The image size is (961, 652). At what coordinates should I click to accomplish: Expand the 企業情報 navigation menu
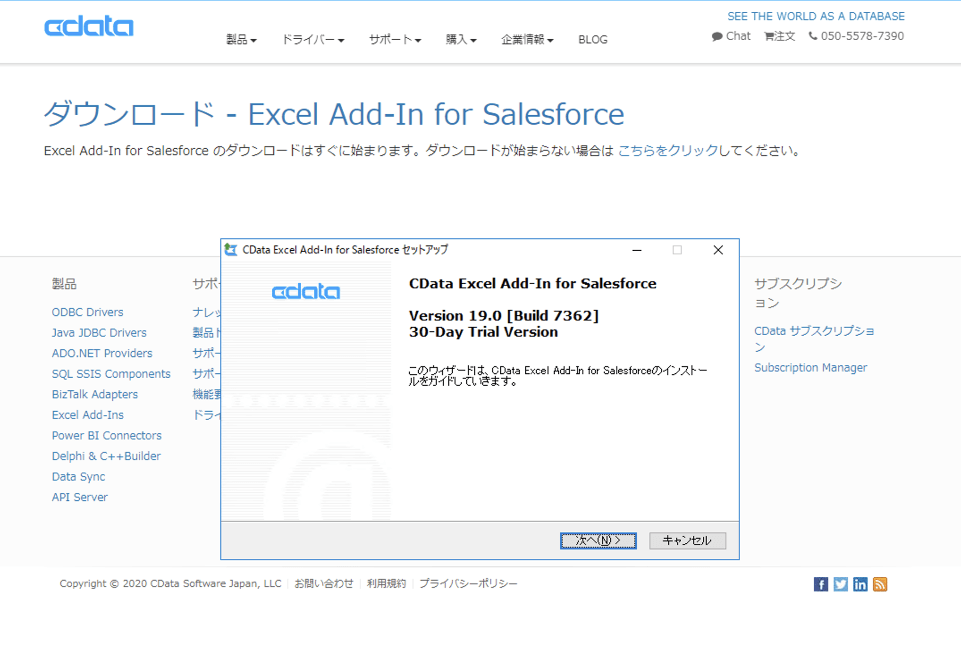(527, 39)
